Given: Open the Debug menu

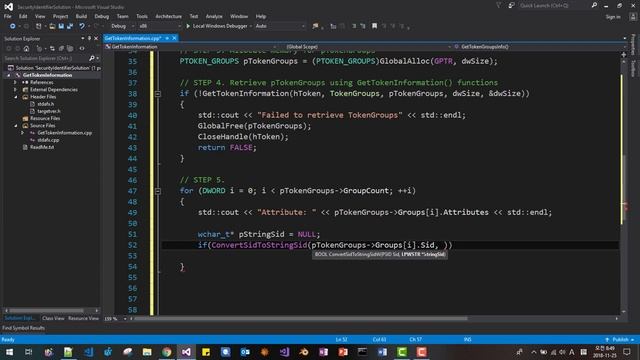Looking at the screenshot, I should [x=102, y=16].
